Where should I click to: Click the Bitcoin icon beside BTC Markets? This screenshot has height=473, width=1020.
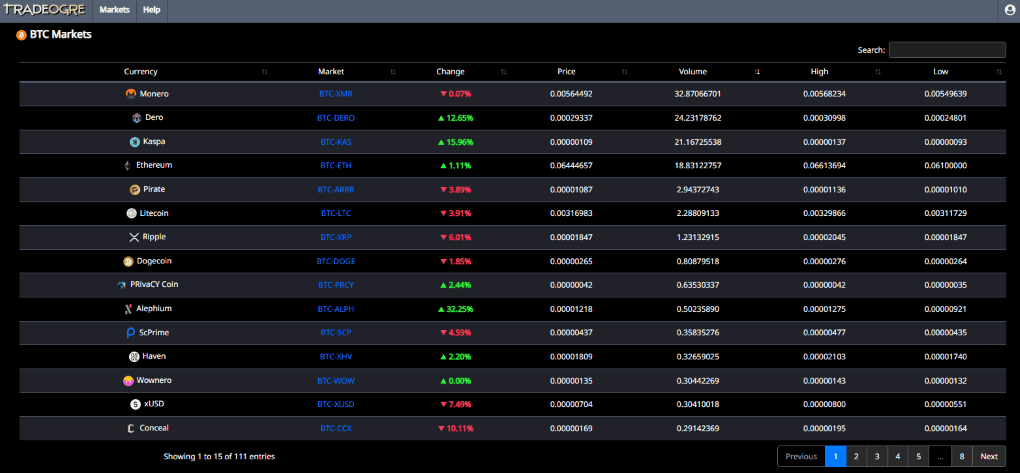point(21,35)
